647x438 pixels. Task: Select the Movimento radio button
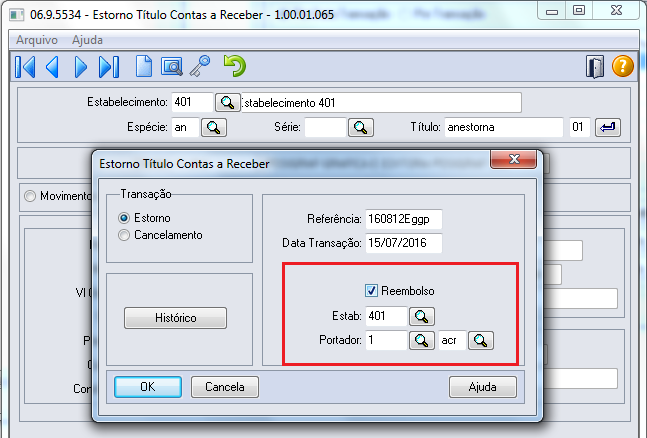point(30,196)
